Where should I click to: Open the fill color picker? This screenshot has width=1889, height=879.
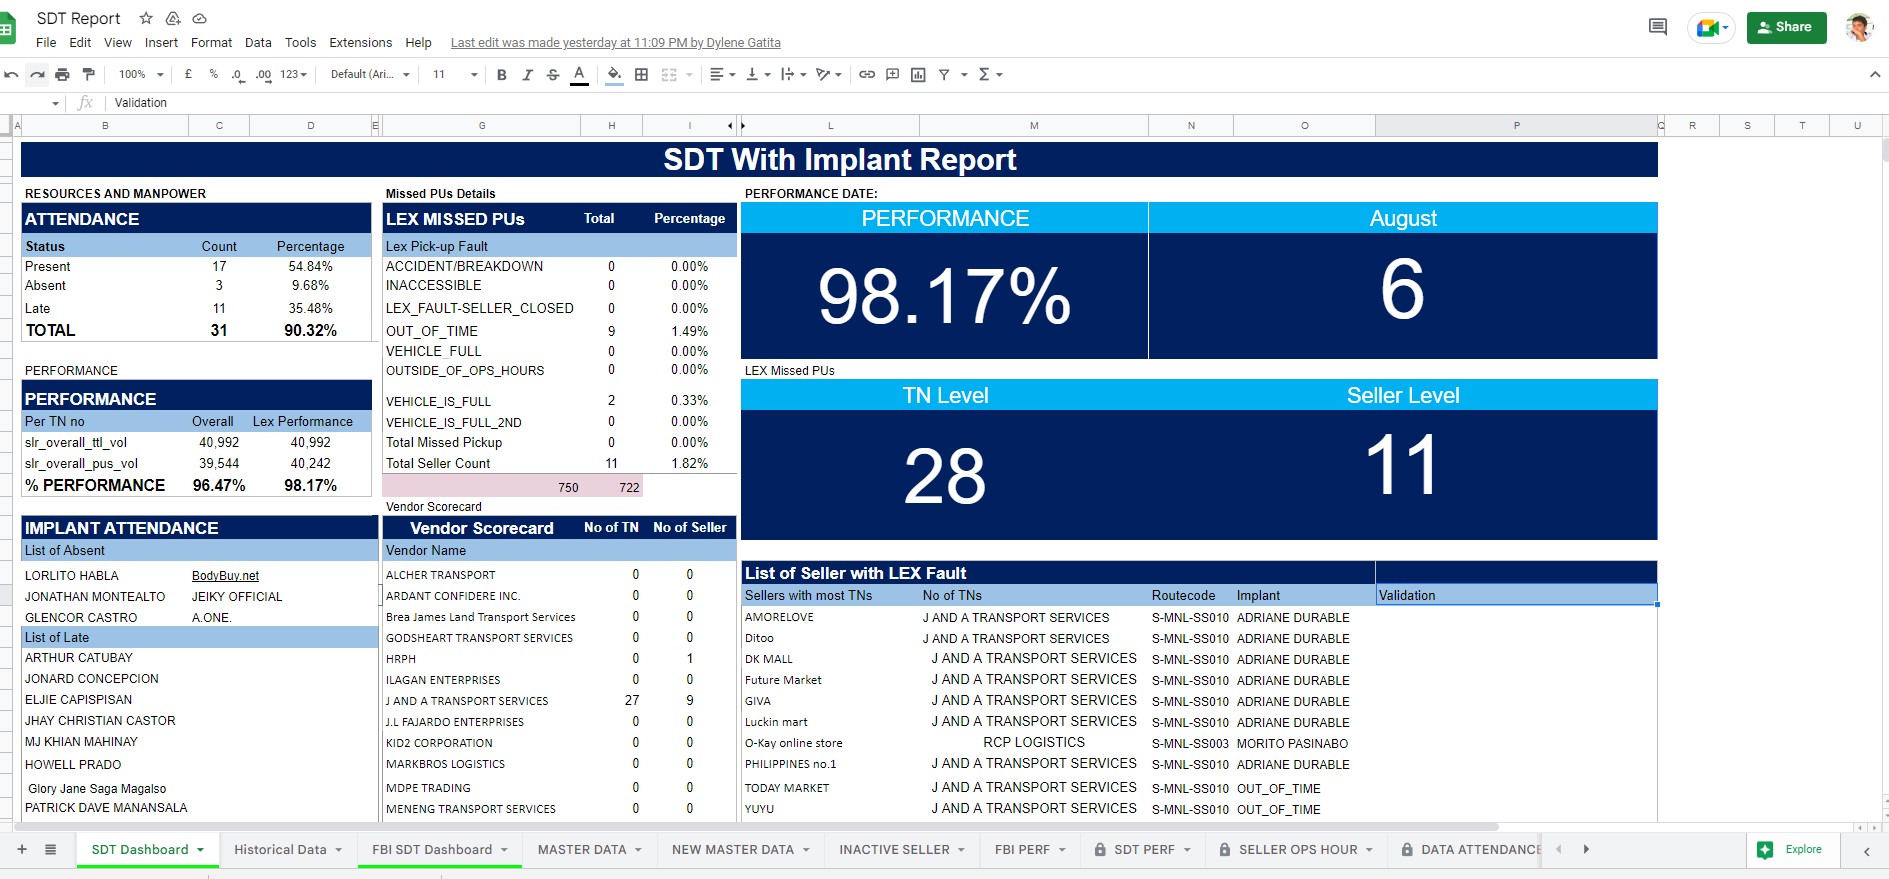(x=614, y=74)
